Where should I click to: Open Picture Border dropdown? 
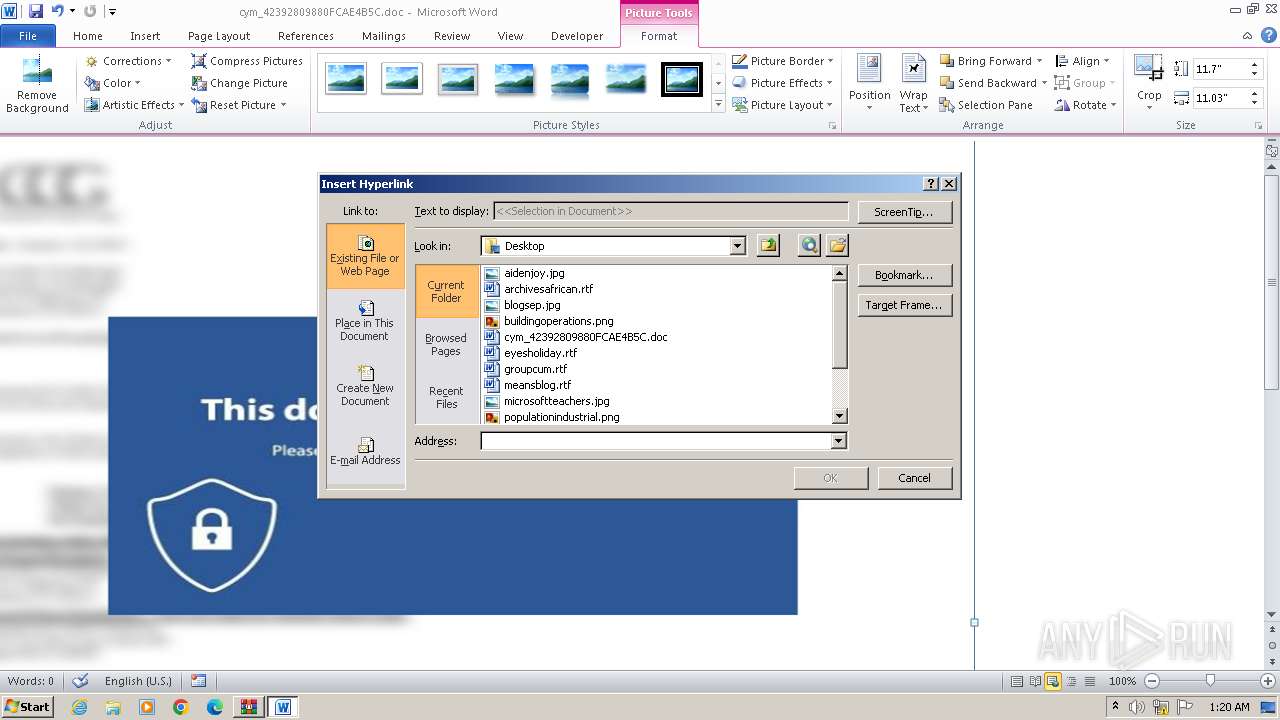pos(783,61)
